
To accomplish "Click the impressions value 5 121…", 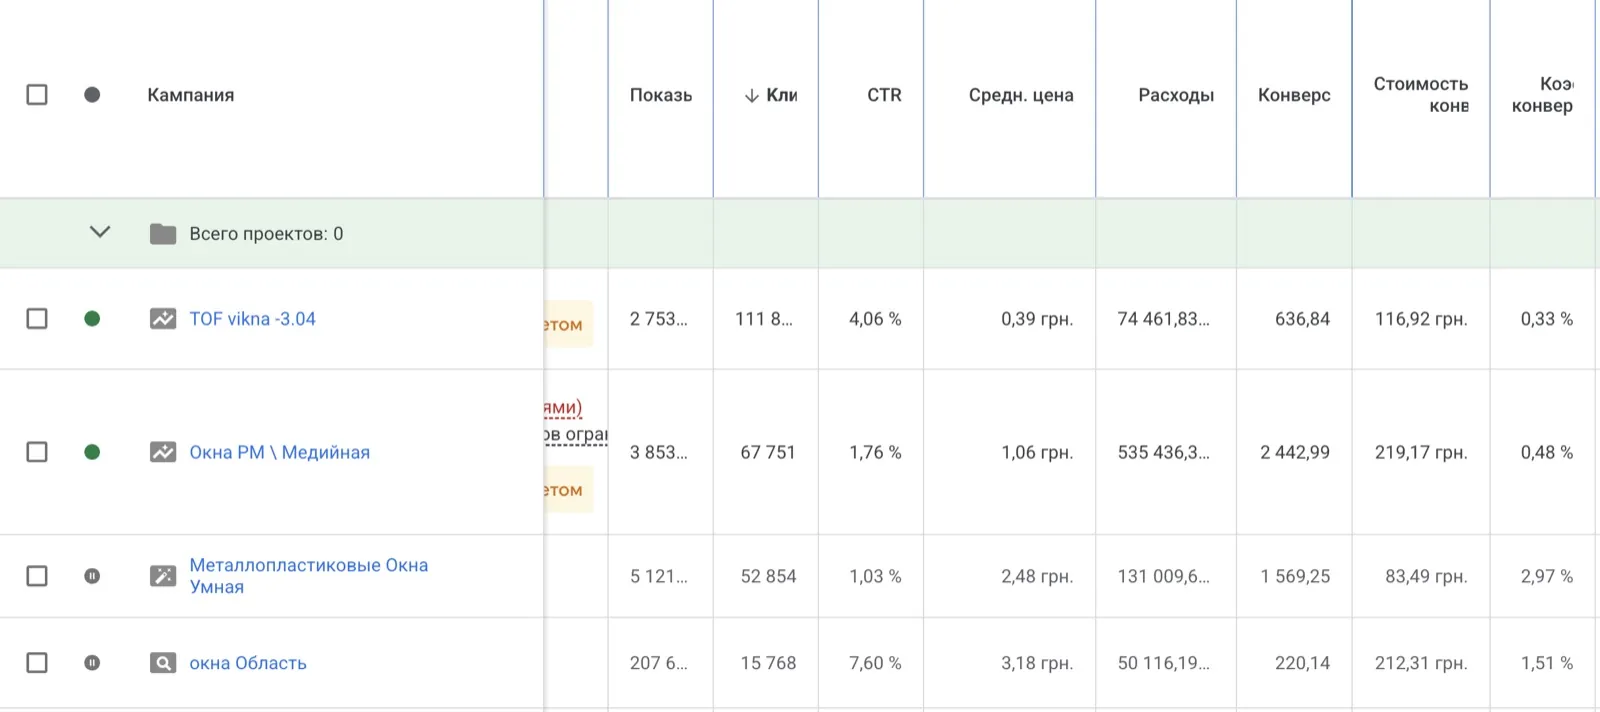I will click(x=658, y=576).
